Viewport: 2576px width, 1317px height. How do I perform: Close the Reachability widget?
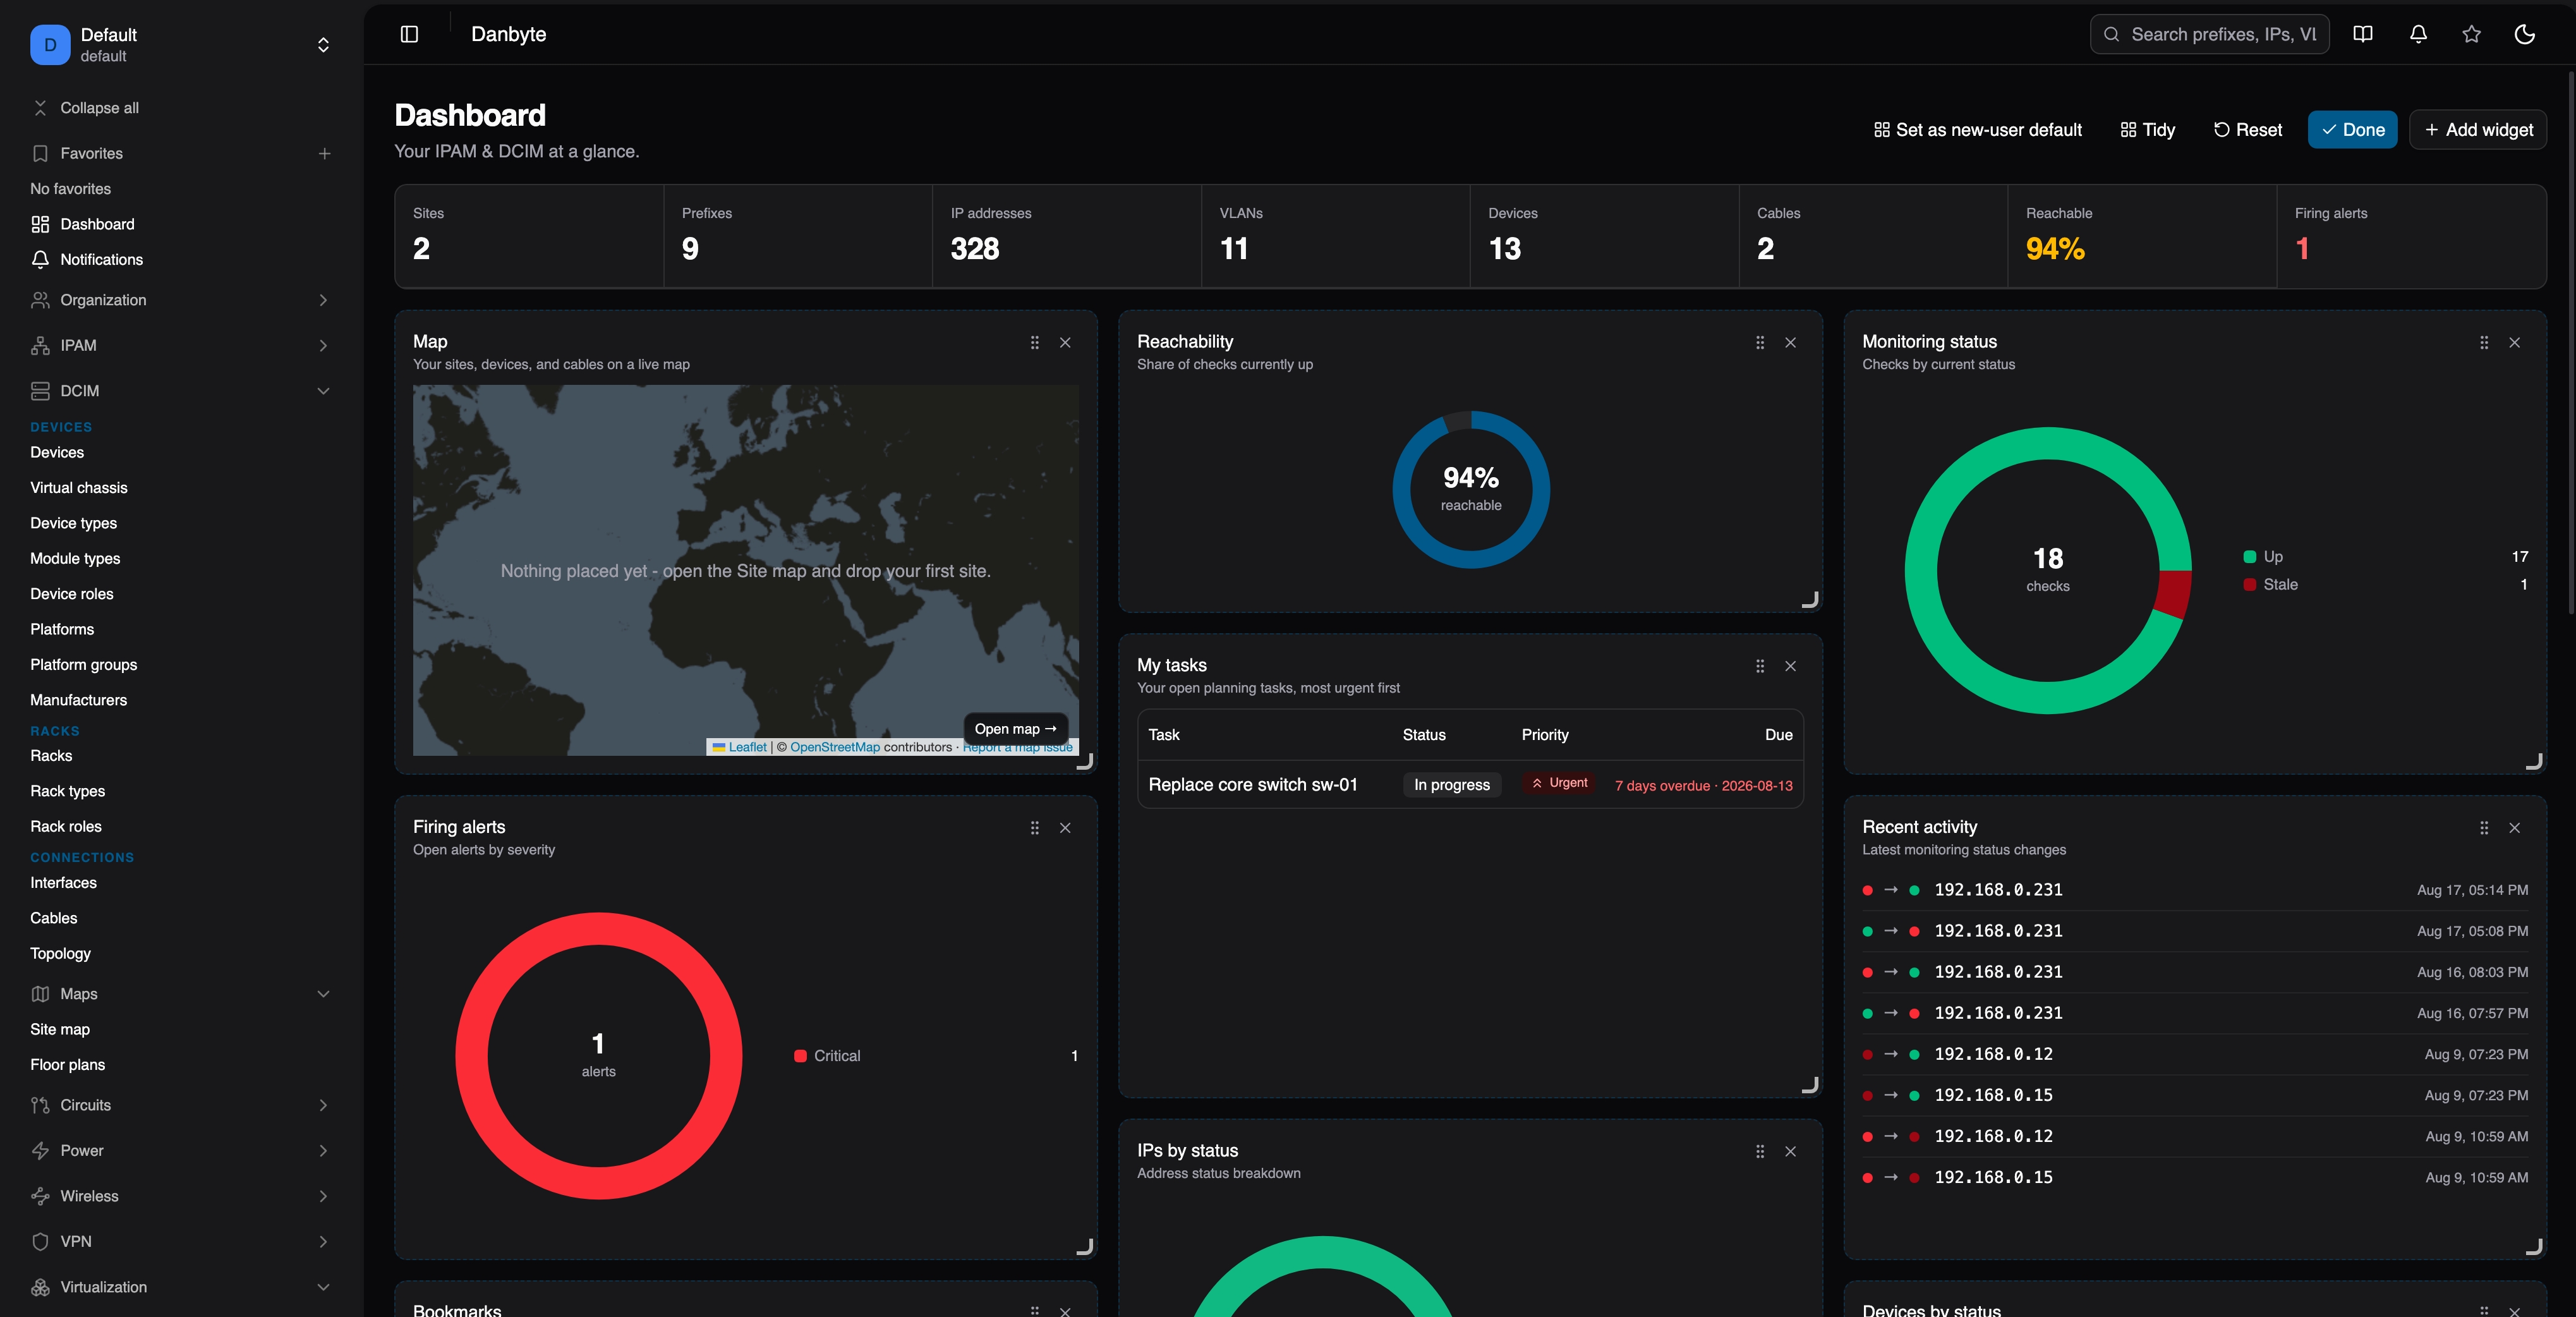tap(1790, 342)
